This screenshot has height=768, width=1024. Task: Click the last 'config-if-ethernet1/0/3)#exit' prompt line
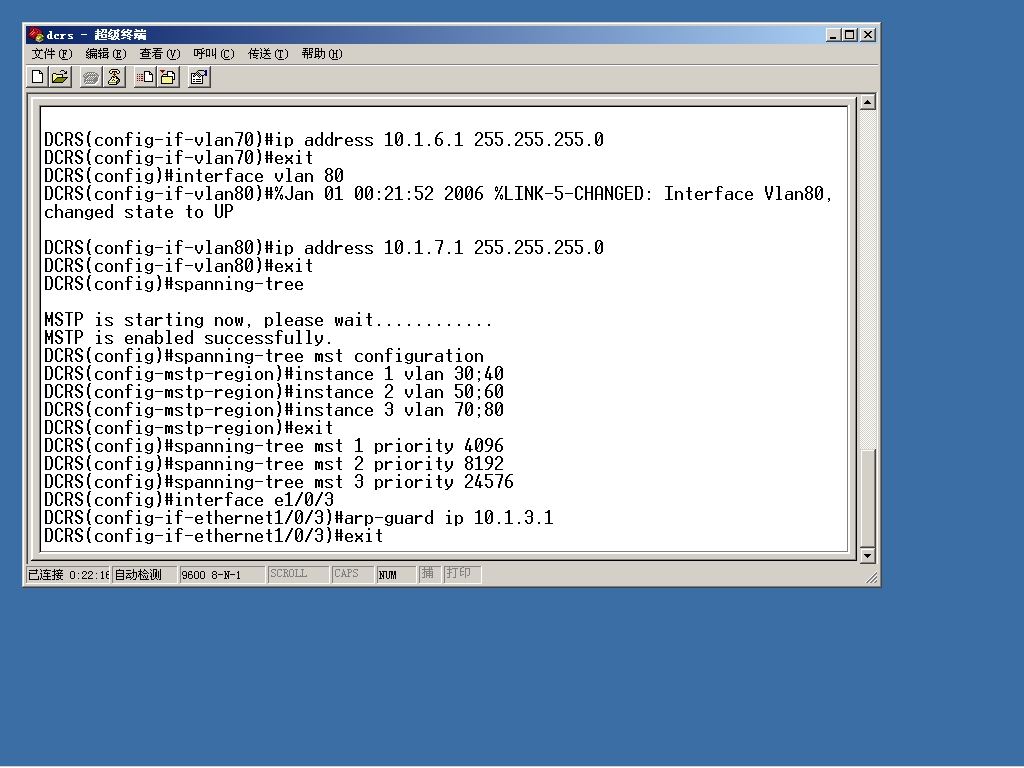(x=214, y=536)
